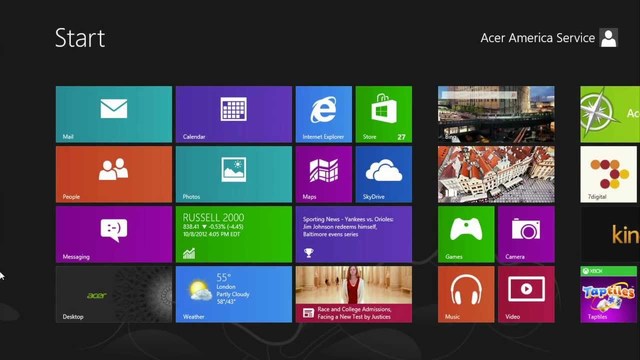Viewport: 640px width, 360px height.
Task: Open the Music tile
Action: click(x=466, y=294)
